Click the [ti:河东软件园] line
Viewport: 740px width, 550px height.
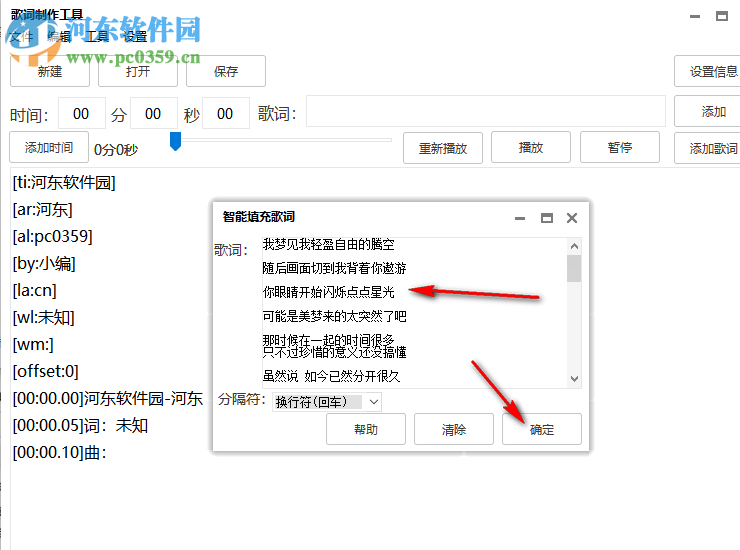coord(64,182)
